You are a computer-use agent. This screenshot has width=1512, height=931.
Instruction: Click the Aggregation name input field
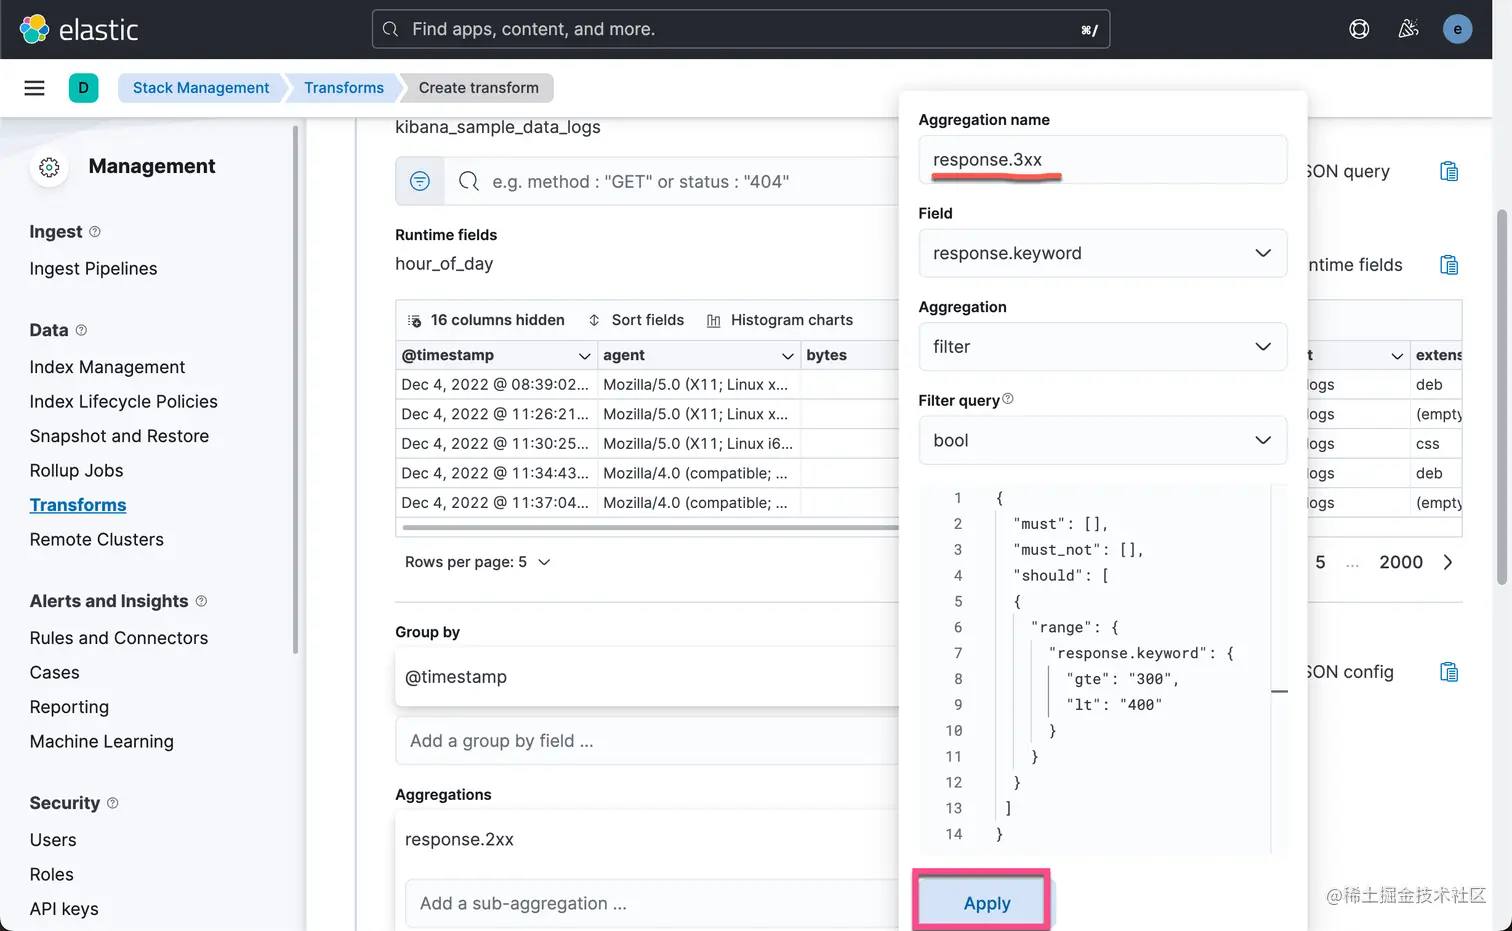pos(1102,160)
